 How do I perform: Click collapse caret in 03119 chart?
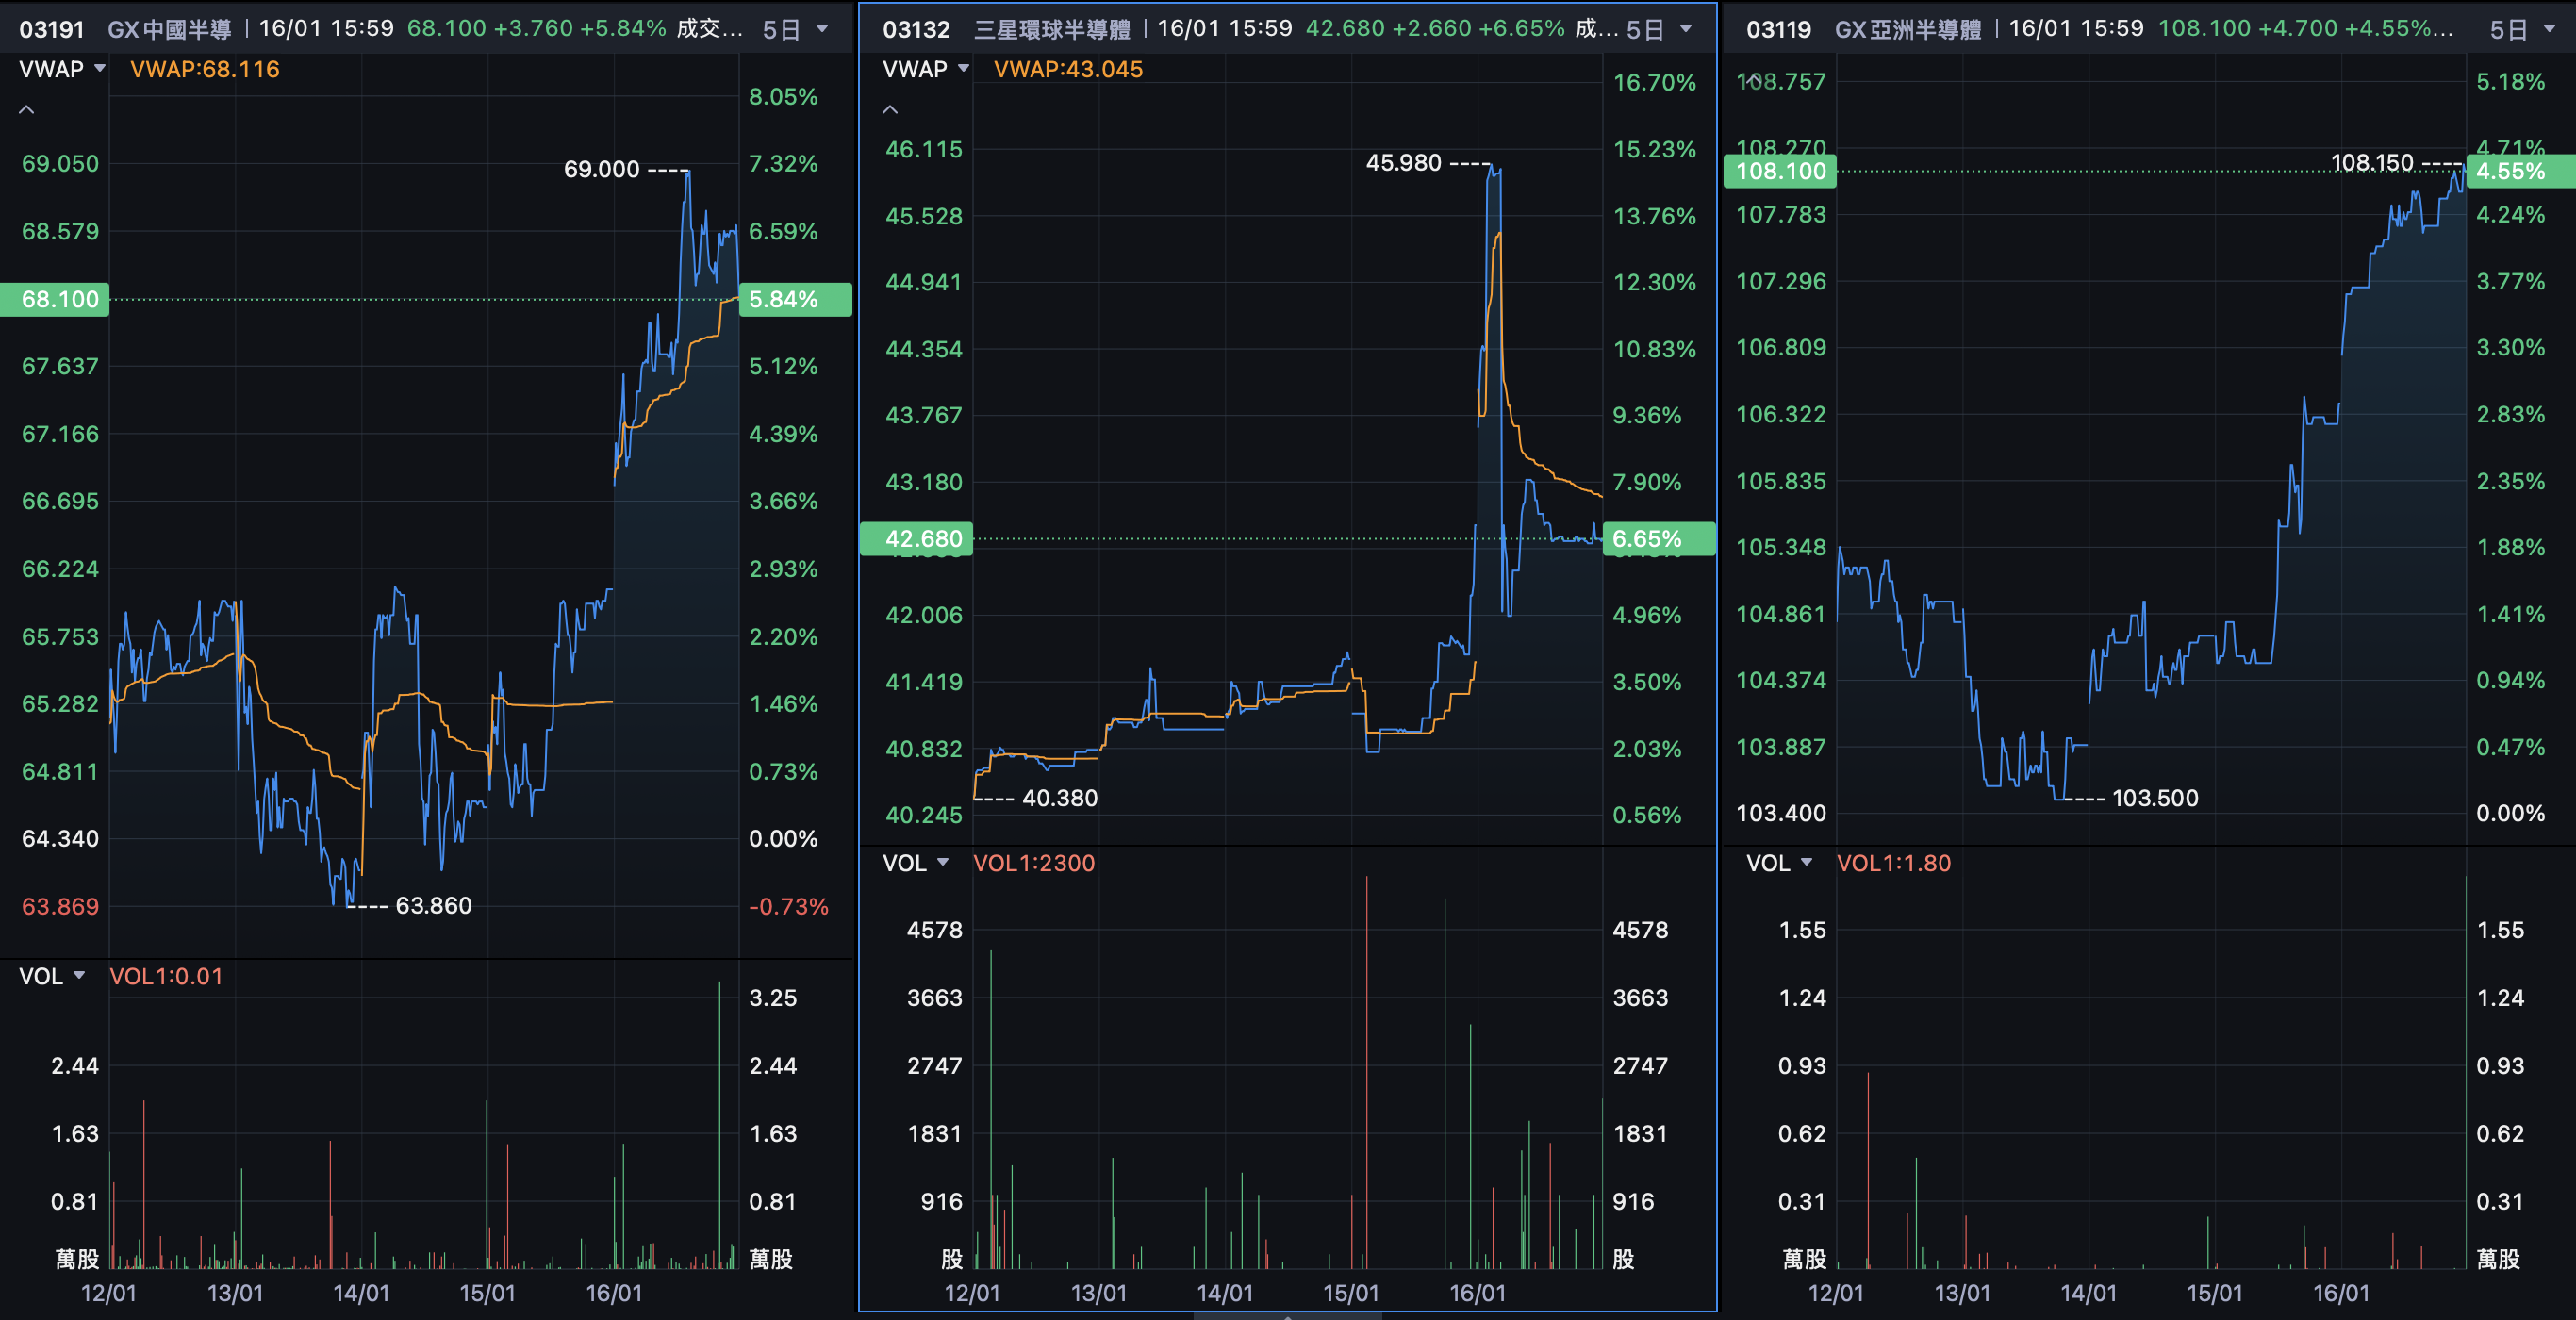tap(1753, 80)
